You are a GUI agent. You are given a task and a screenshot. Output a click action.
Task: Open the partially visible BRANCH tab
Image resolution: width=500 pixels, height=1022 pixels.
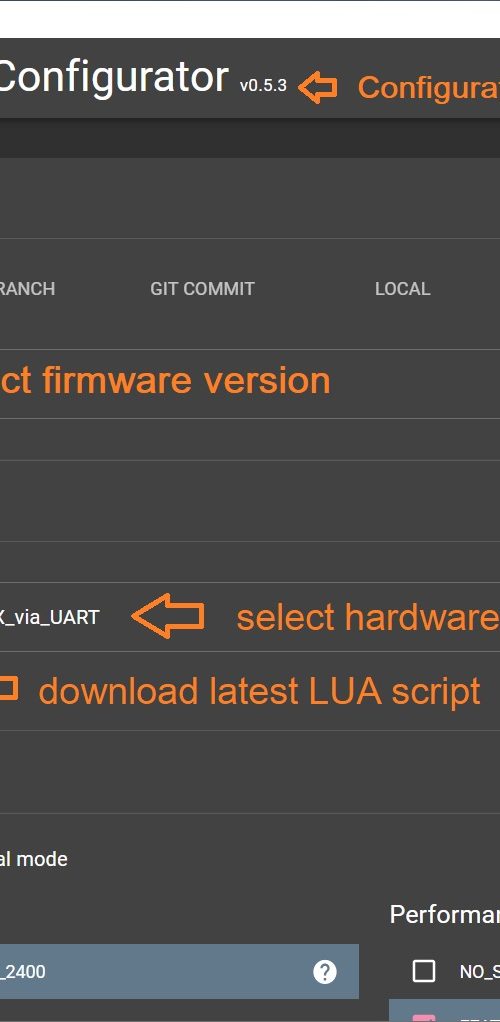[27, 289]
